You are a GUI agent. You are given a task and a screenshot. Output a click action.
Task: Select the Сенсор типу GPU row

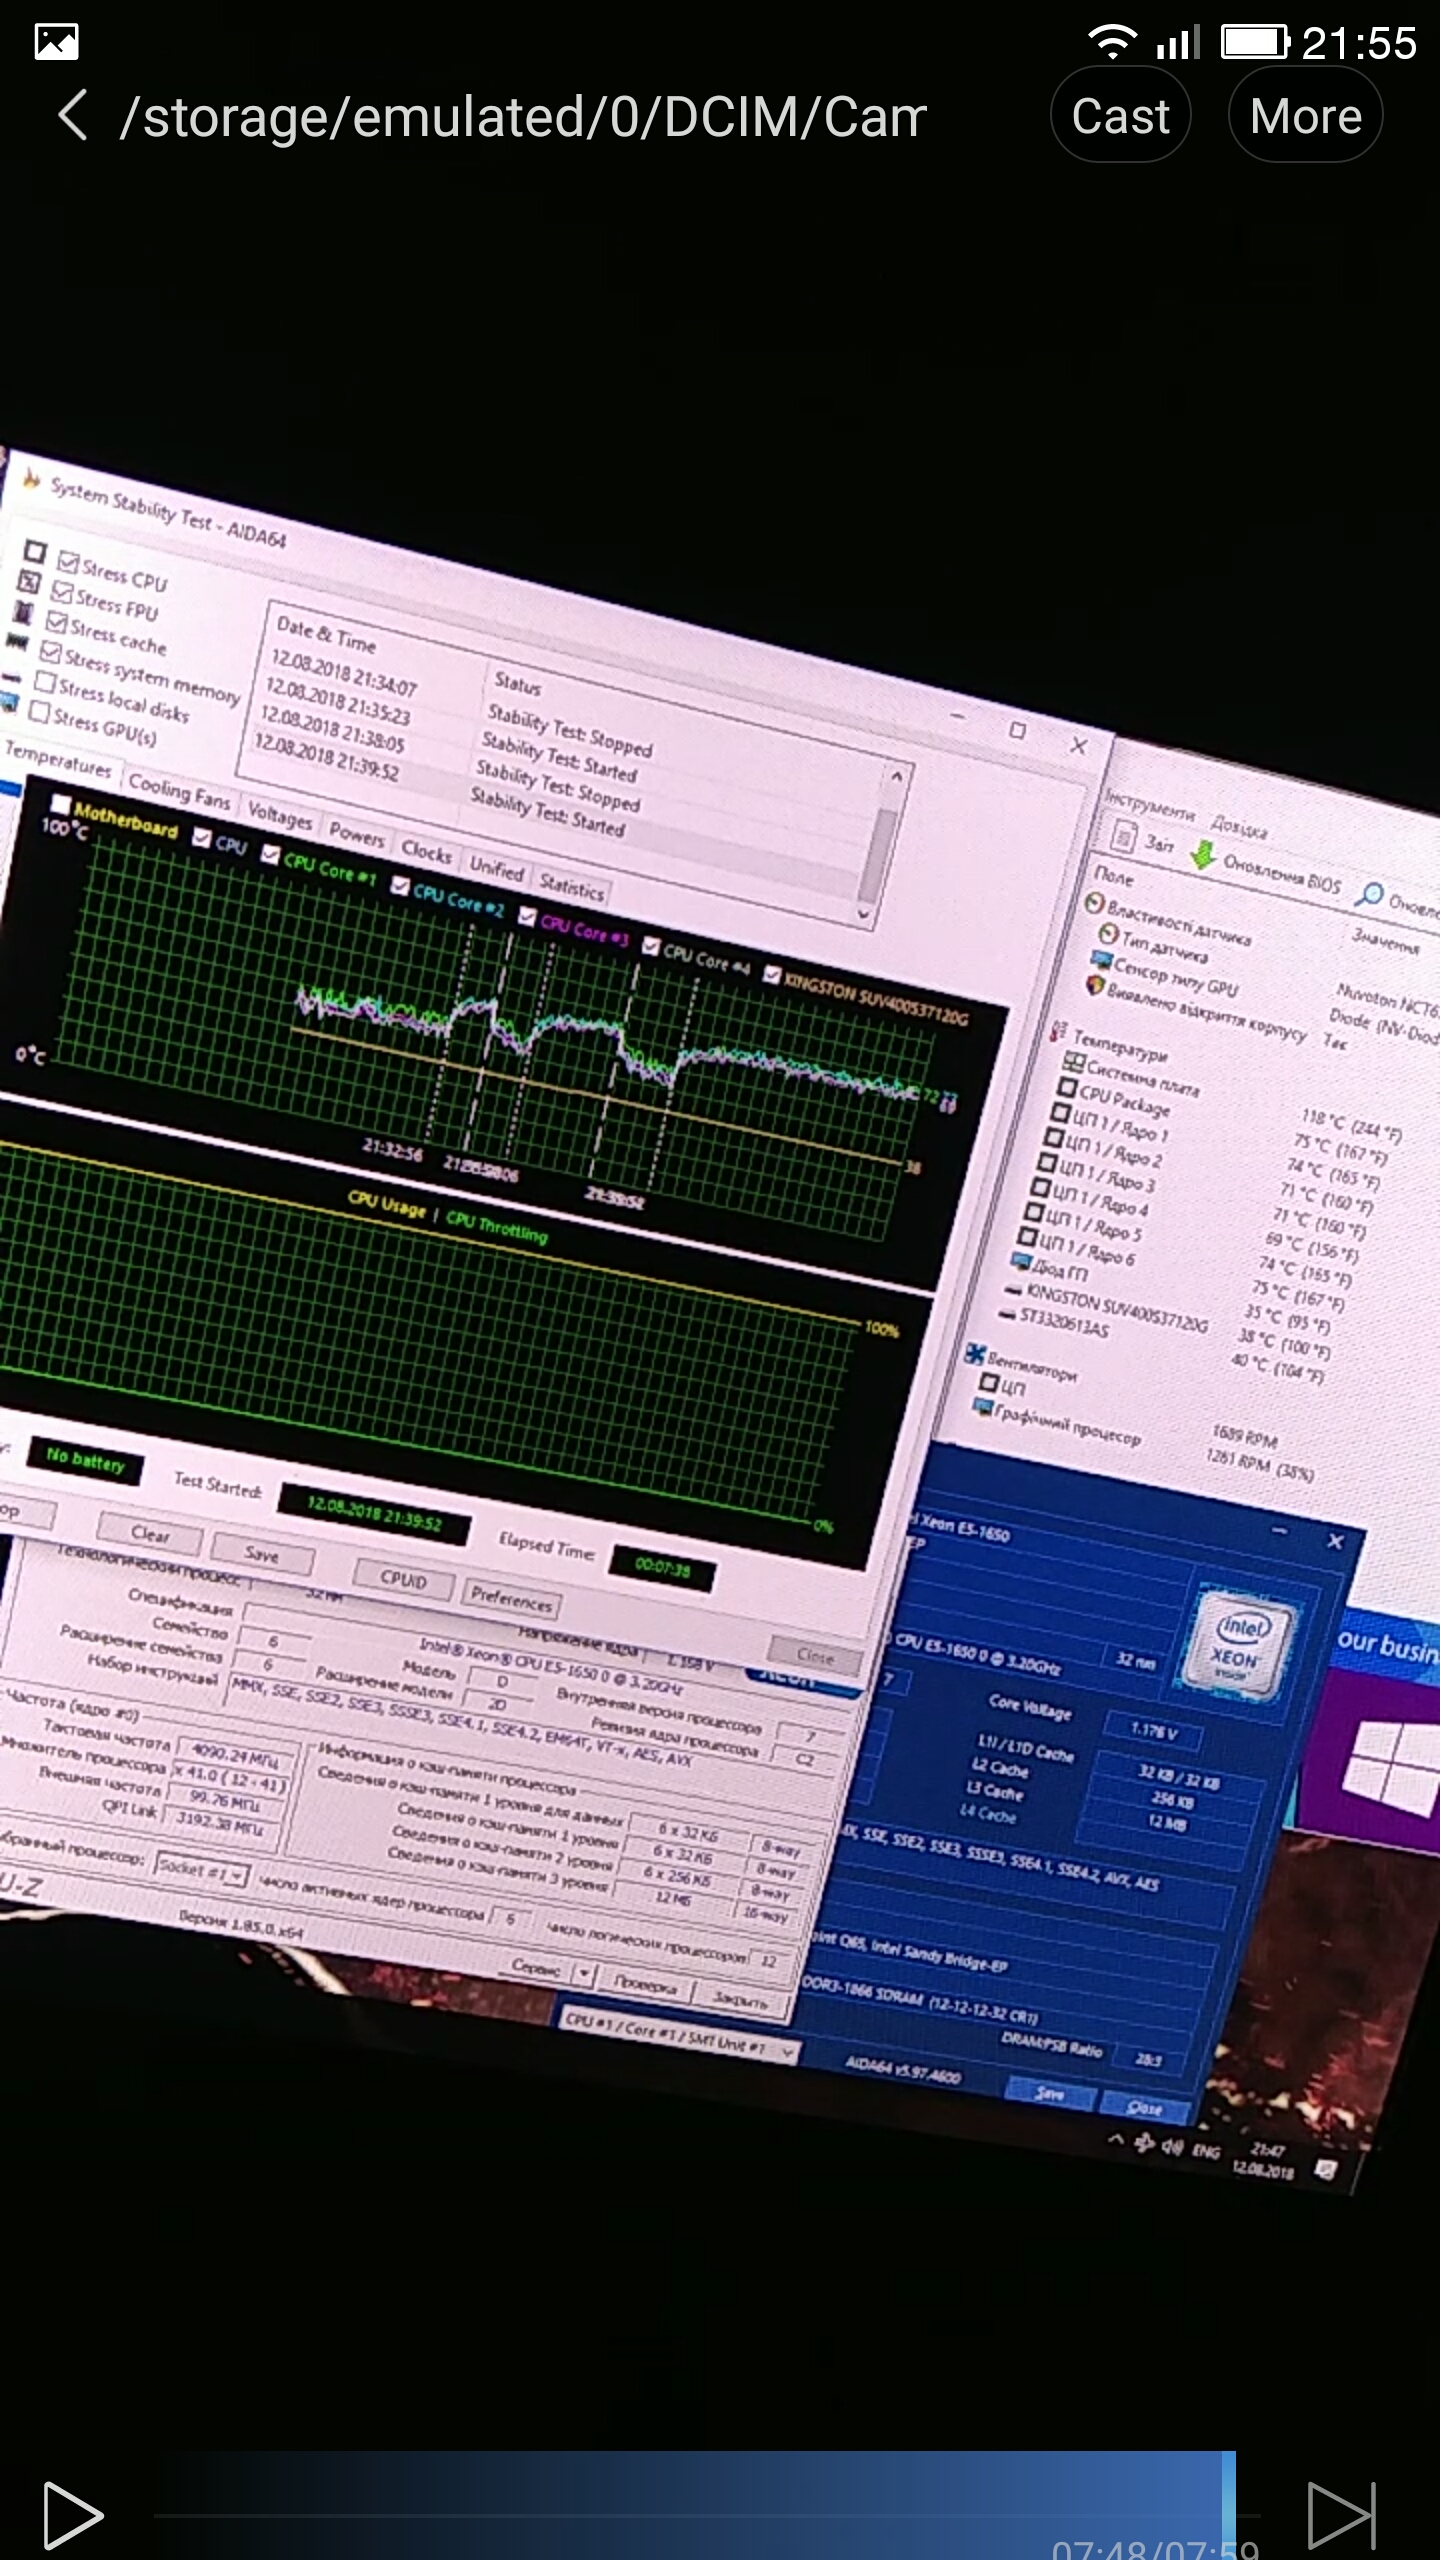pos(1164,973)
